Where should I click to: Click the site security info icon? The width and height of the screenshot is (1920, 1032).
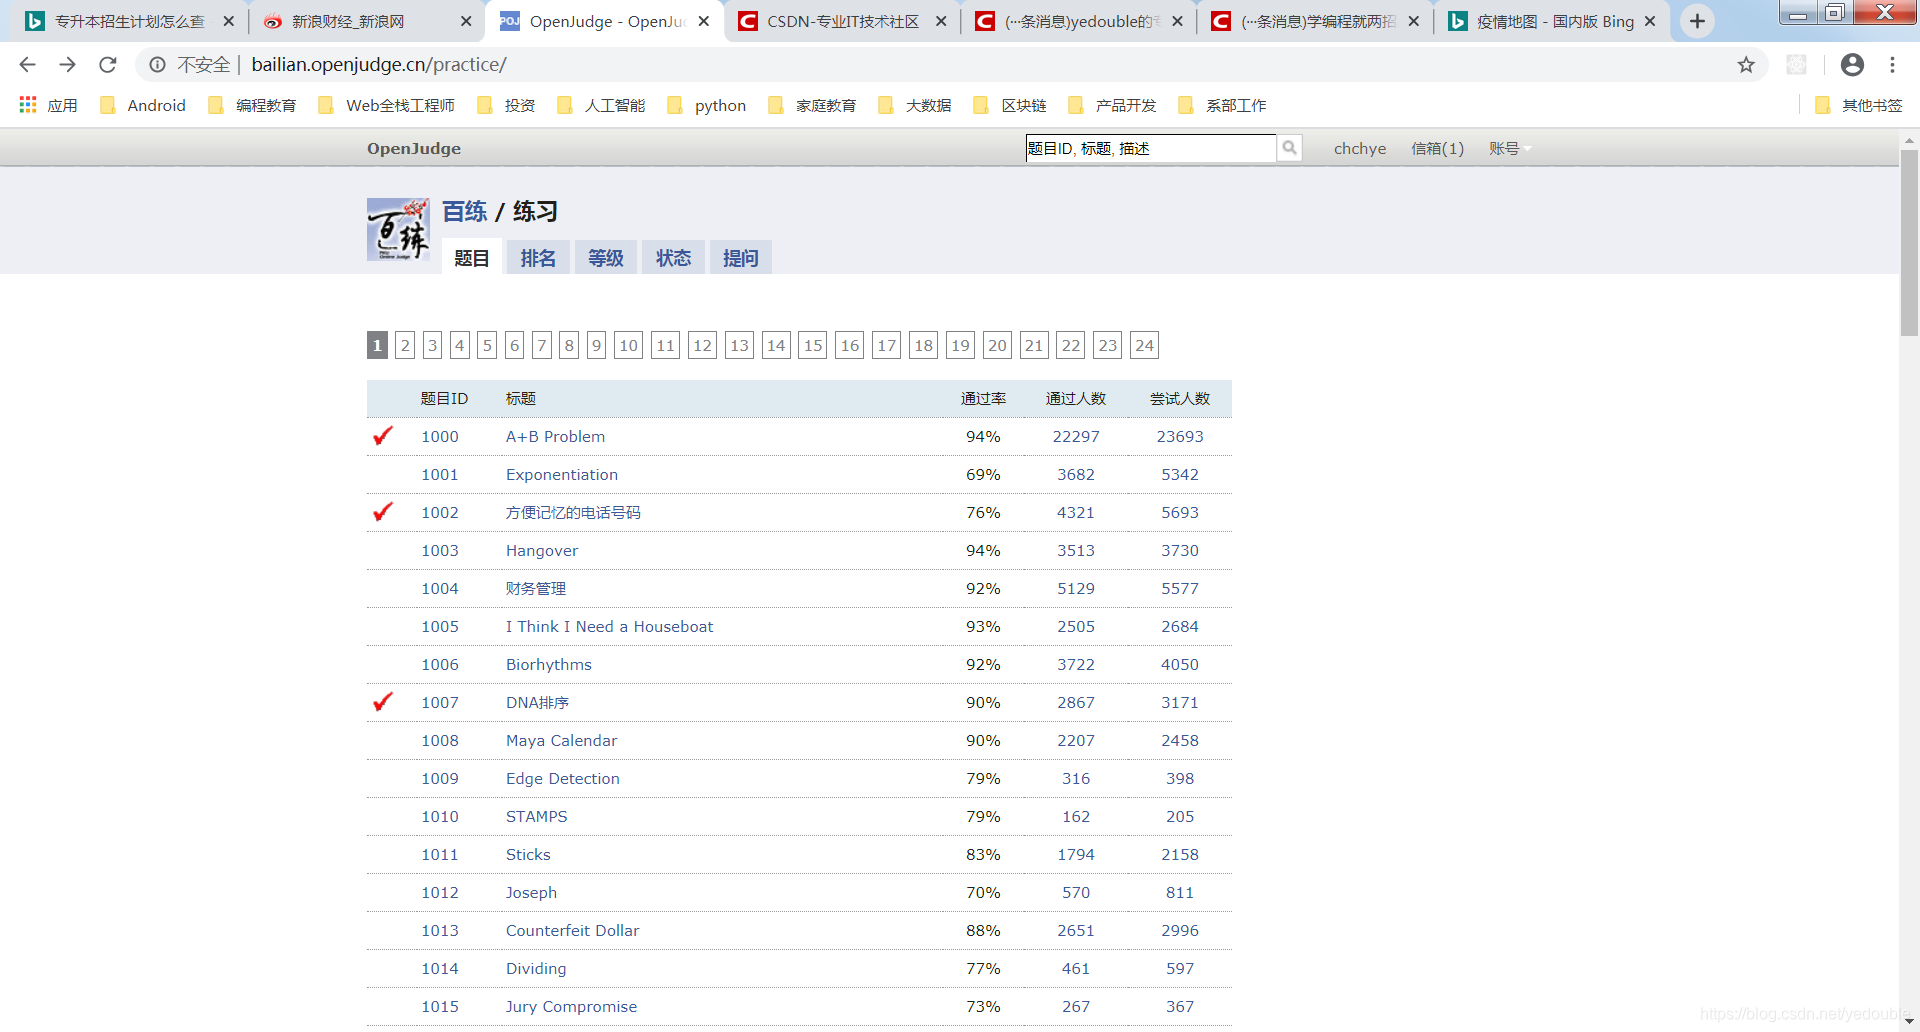pos(157,65)
